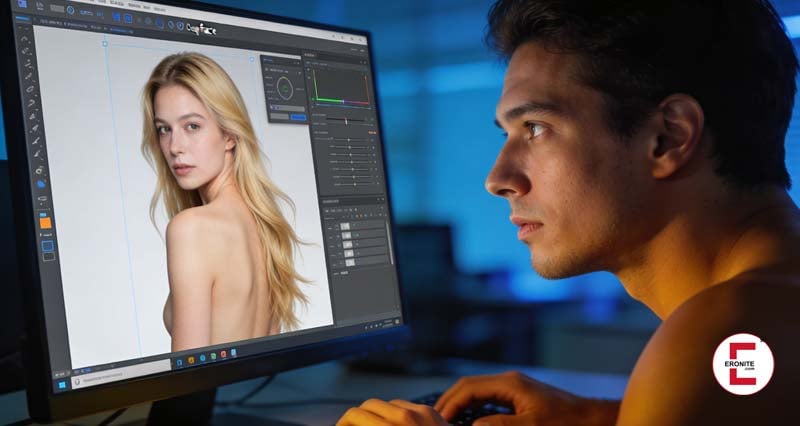Screen dimensions: 800x426
Task: Click the blue app logo in top-left corner
Action: pos(22,4)
